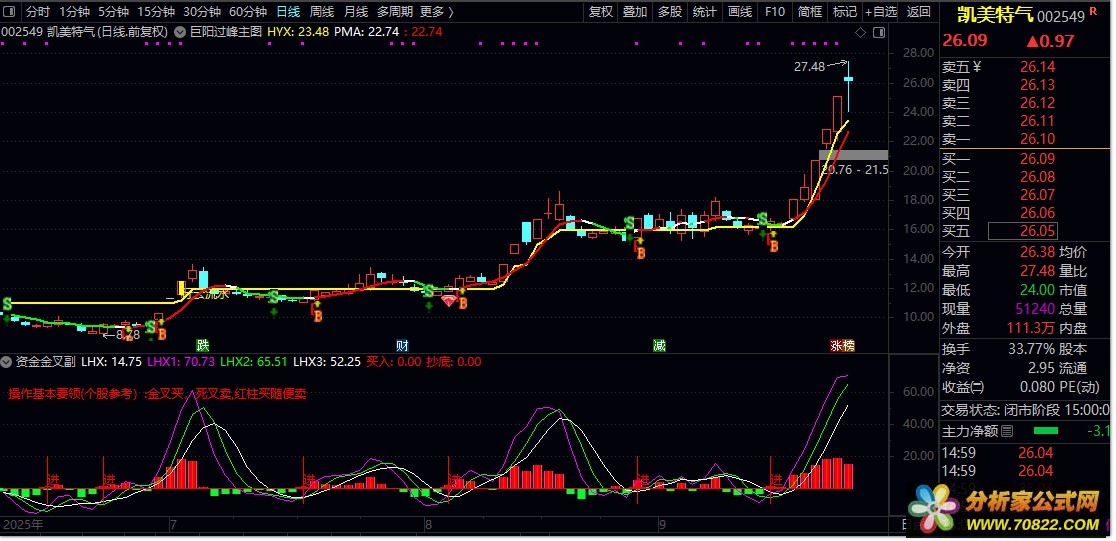This screenshot has width=1116, height=541.
Task: Toggle the panel icon beside the diamond
Action: pos(878,32)
